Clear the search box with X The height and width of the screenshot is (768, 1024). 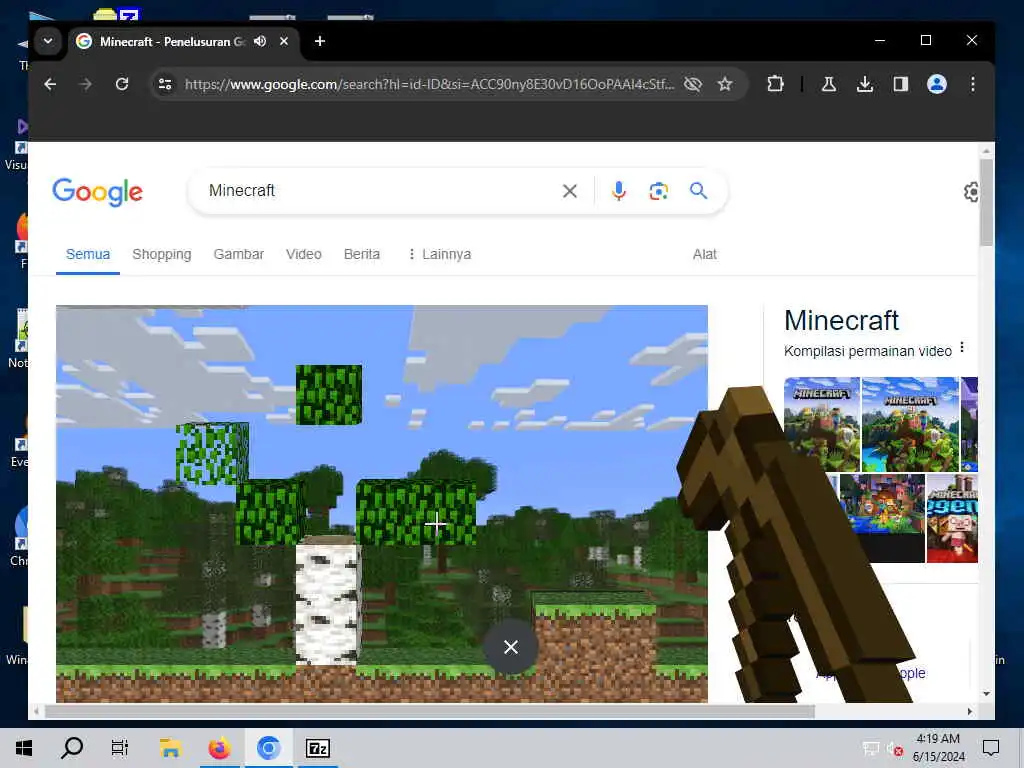[x=569, y=191]
